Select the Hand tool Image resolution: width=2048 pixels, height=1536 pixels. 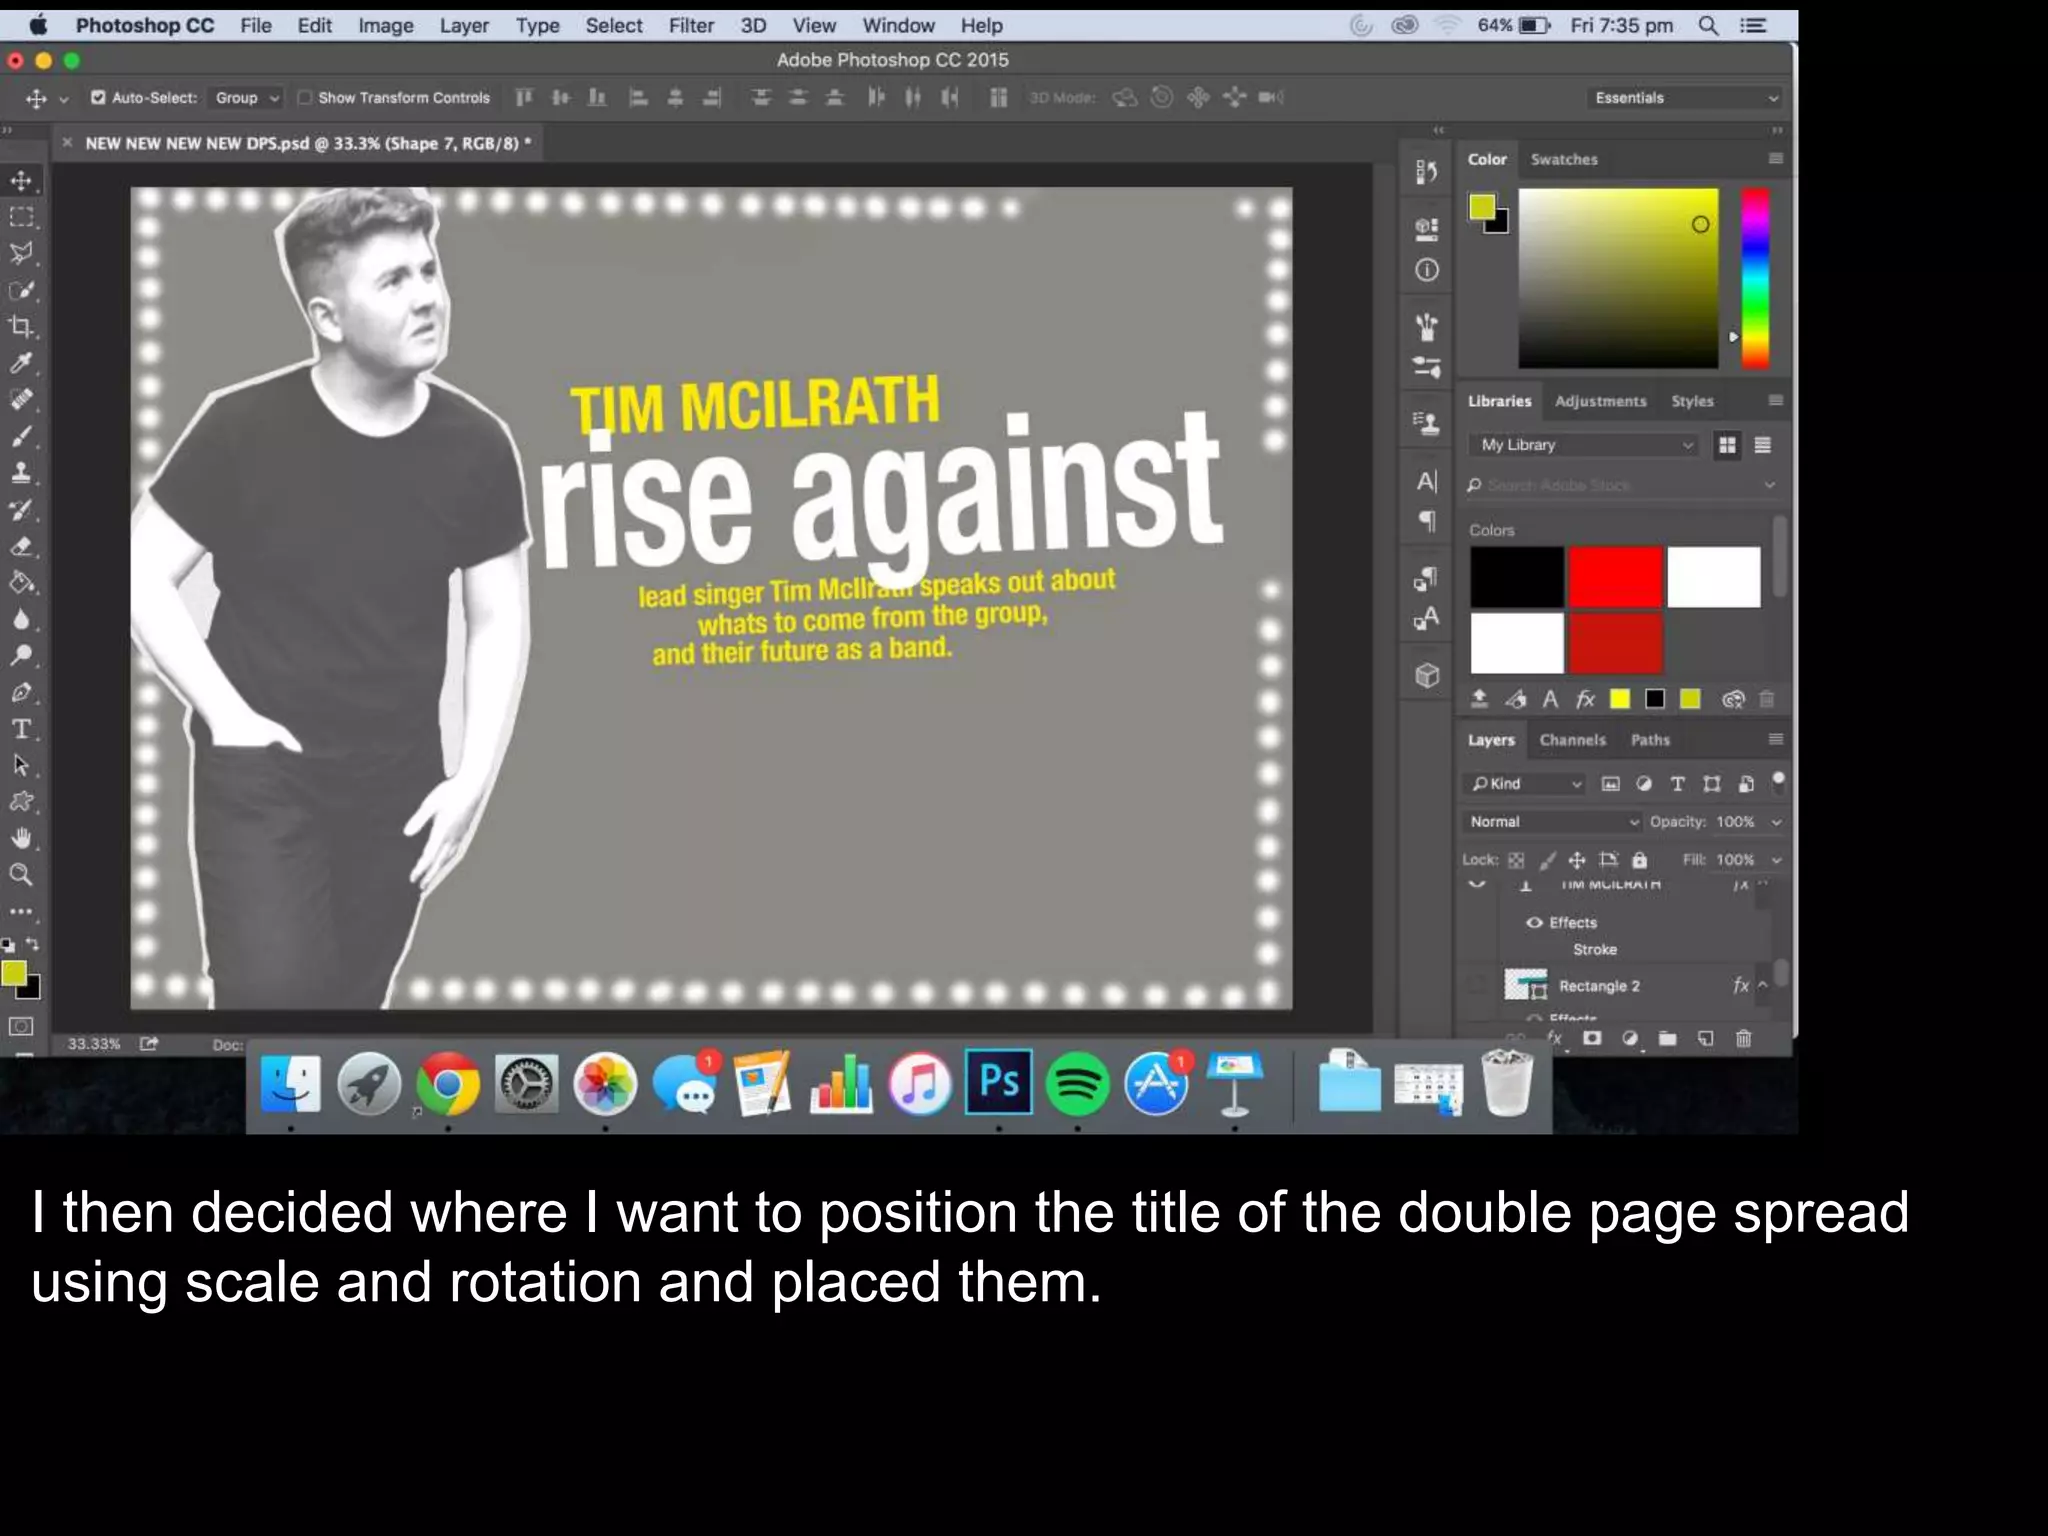[21, 838]
